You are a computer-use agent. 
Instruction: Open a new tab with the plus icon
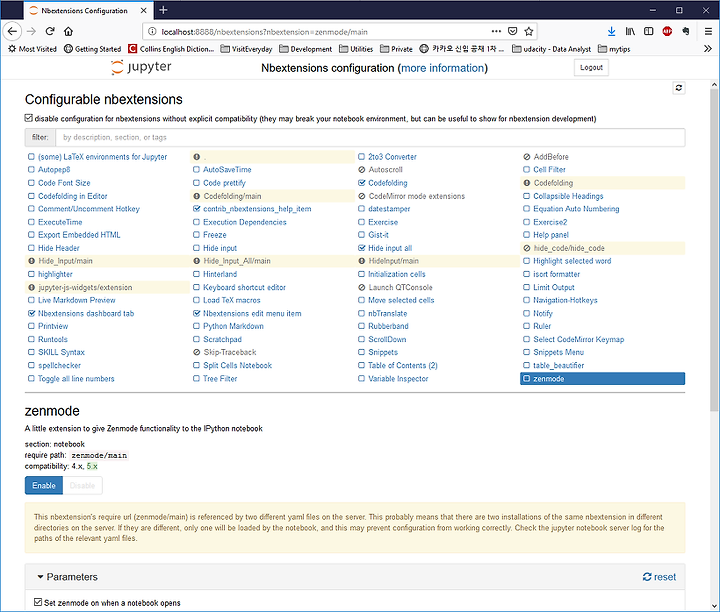(163, 10)
